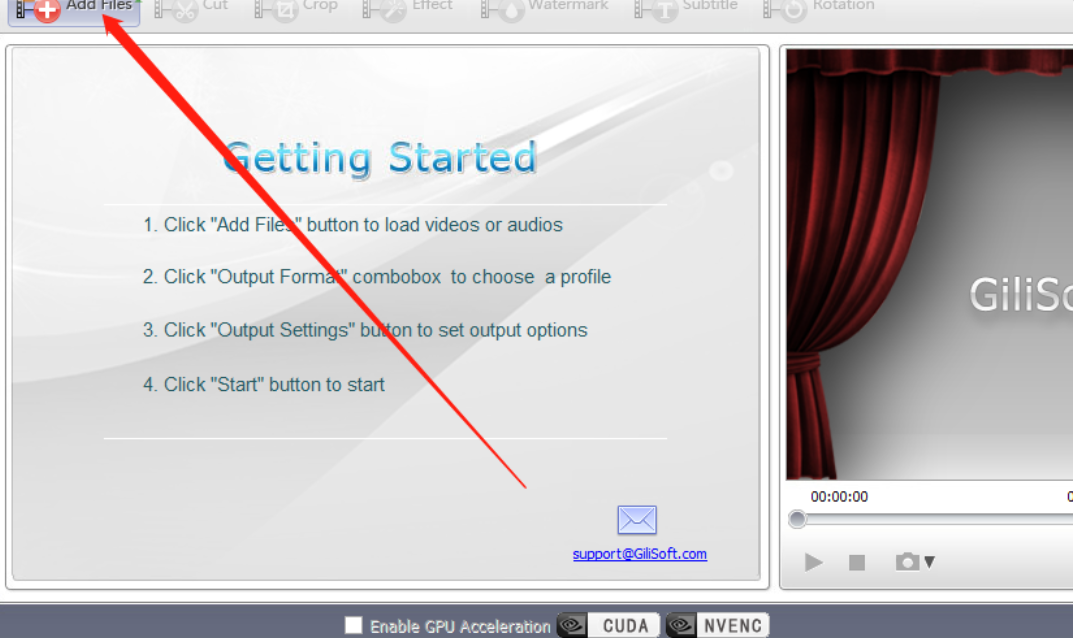The image size is (1074, 638).
Task: Click the envelope email icon
Action: tap(637, 519)
